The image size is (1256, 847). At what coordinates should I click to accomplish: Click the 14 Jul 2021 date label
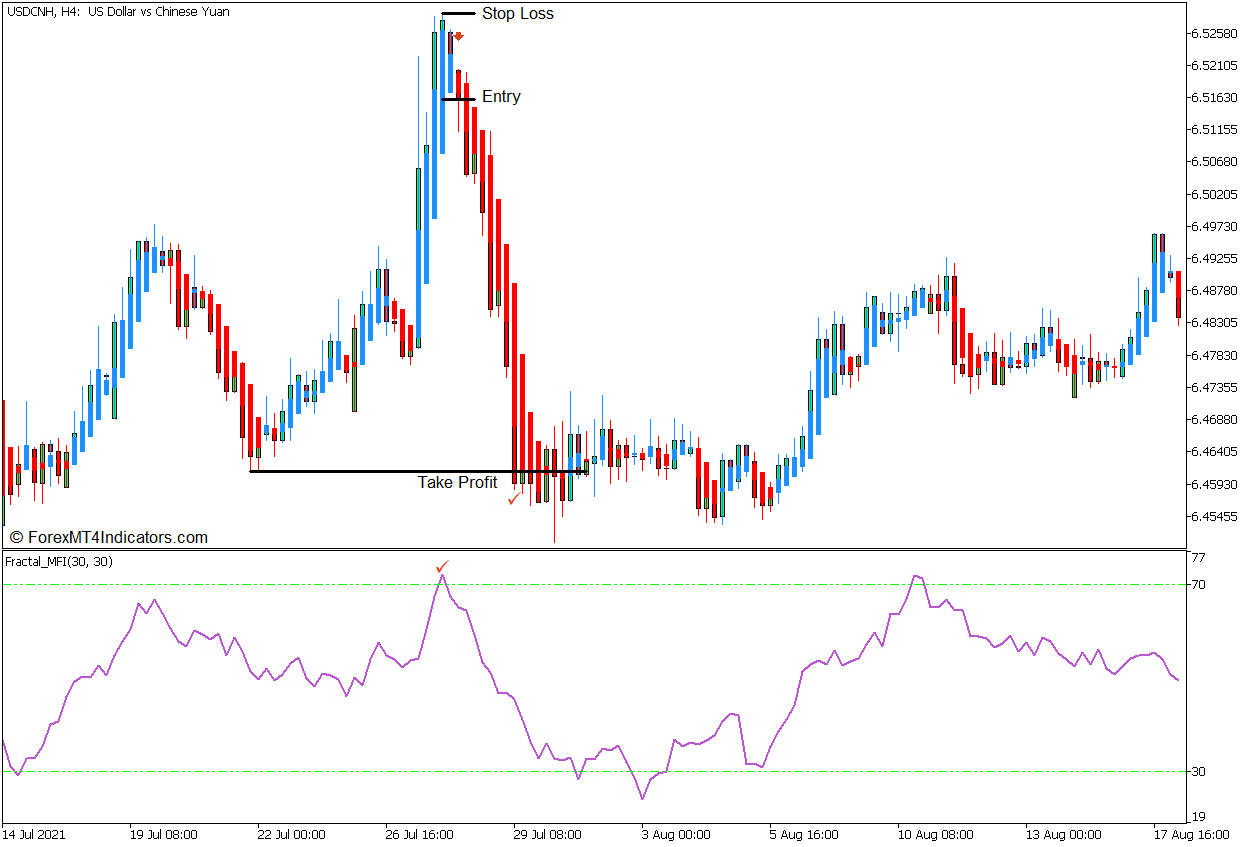[34, 834]
